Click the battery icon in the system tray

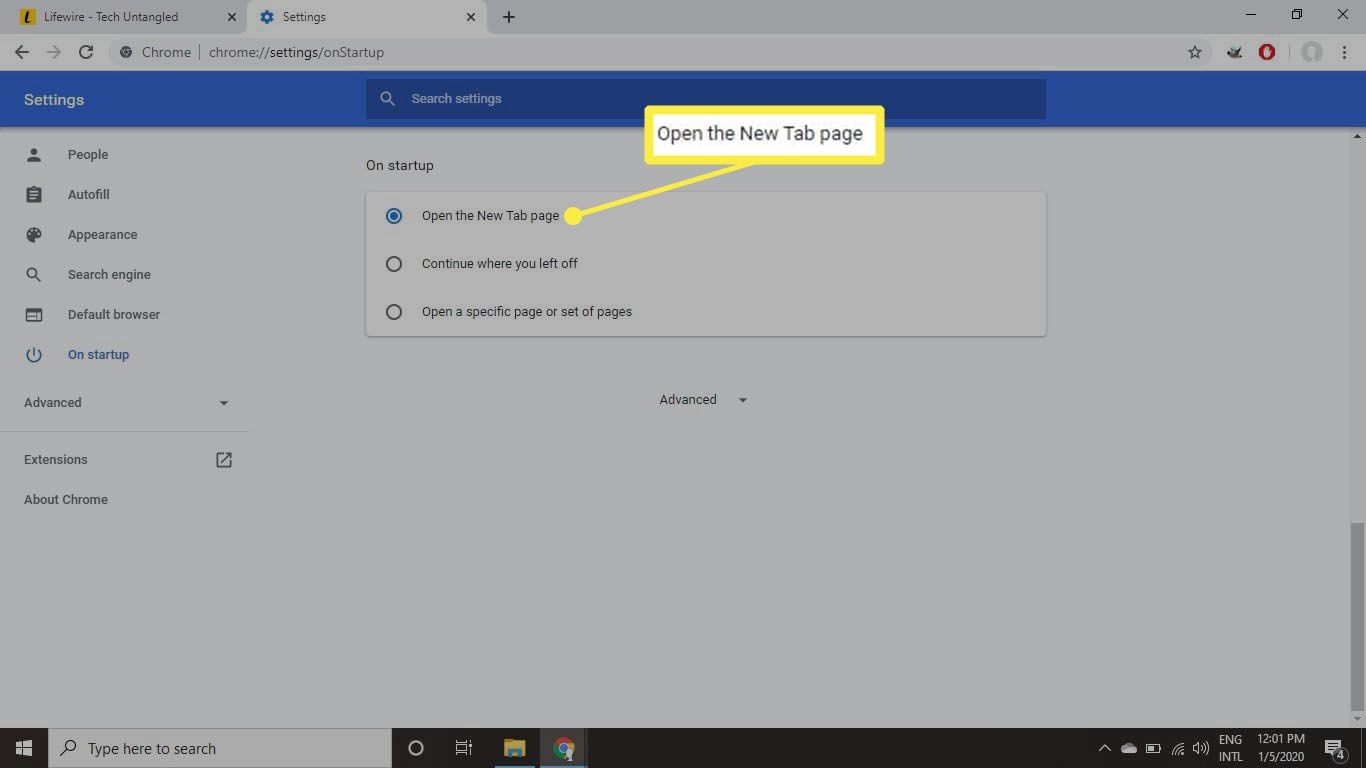[x=1153, y=748]
